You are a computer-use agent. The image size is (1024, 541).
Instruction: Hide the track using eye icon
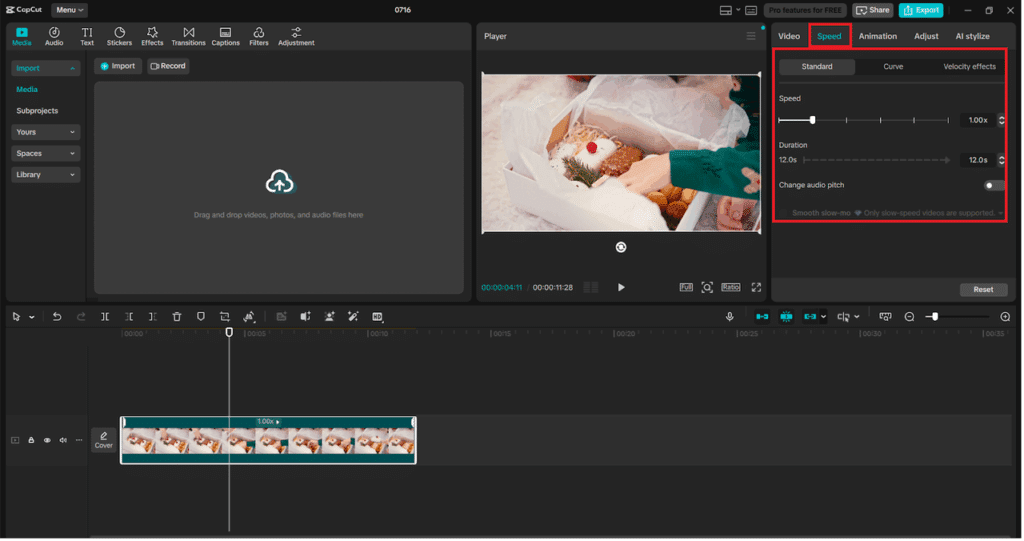pos(47,440)
